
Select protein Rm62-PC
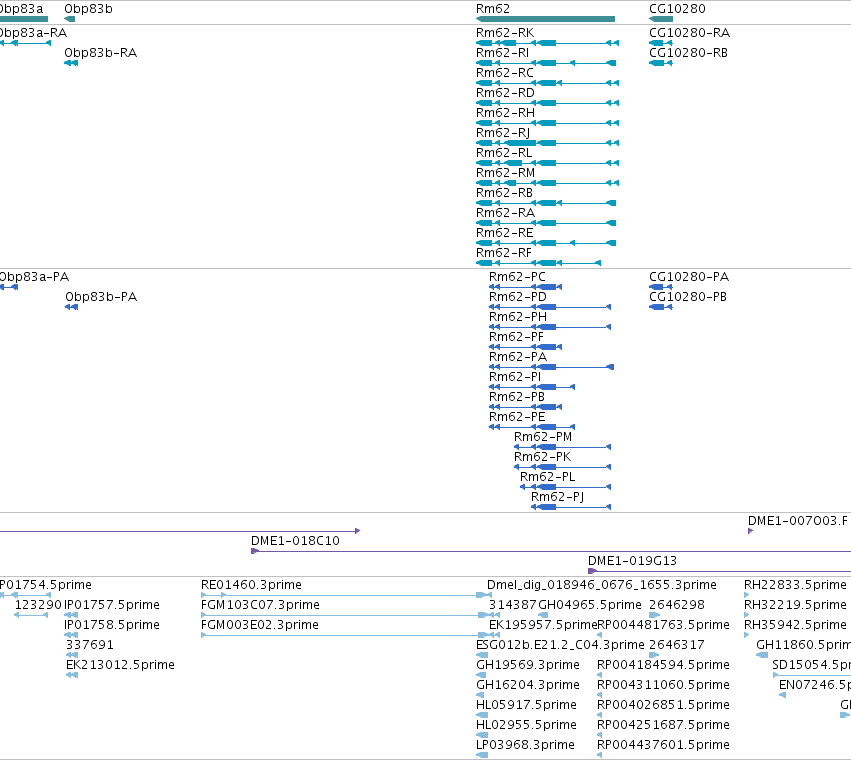point(525,287)
